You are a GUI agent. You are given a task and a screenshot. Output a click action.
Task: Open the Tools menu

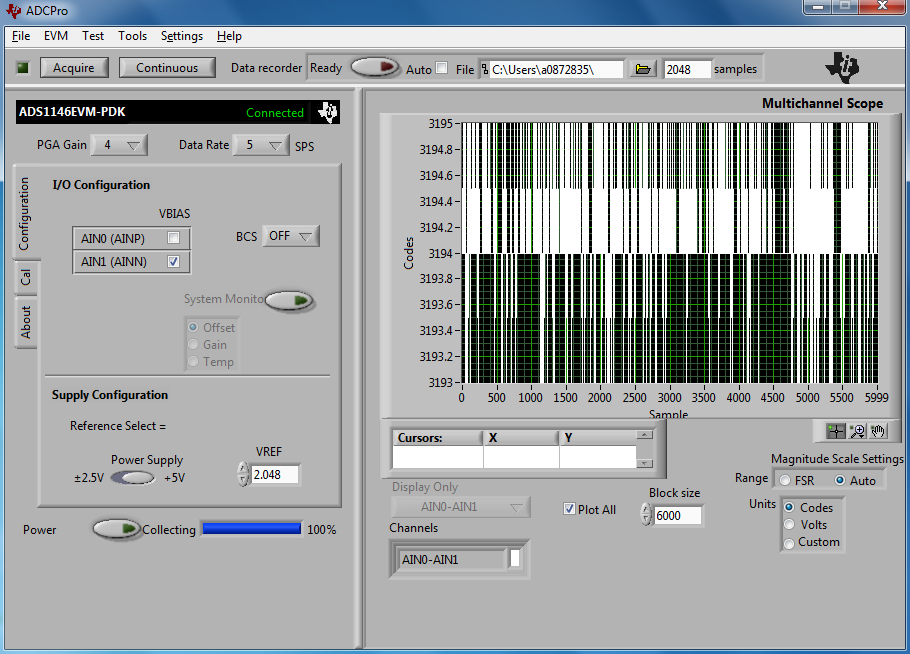tap(132, 36)
